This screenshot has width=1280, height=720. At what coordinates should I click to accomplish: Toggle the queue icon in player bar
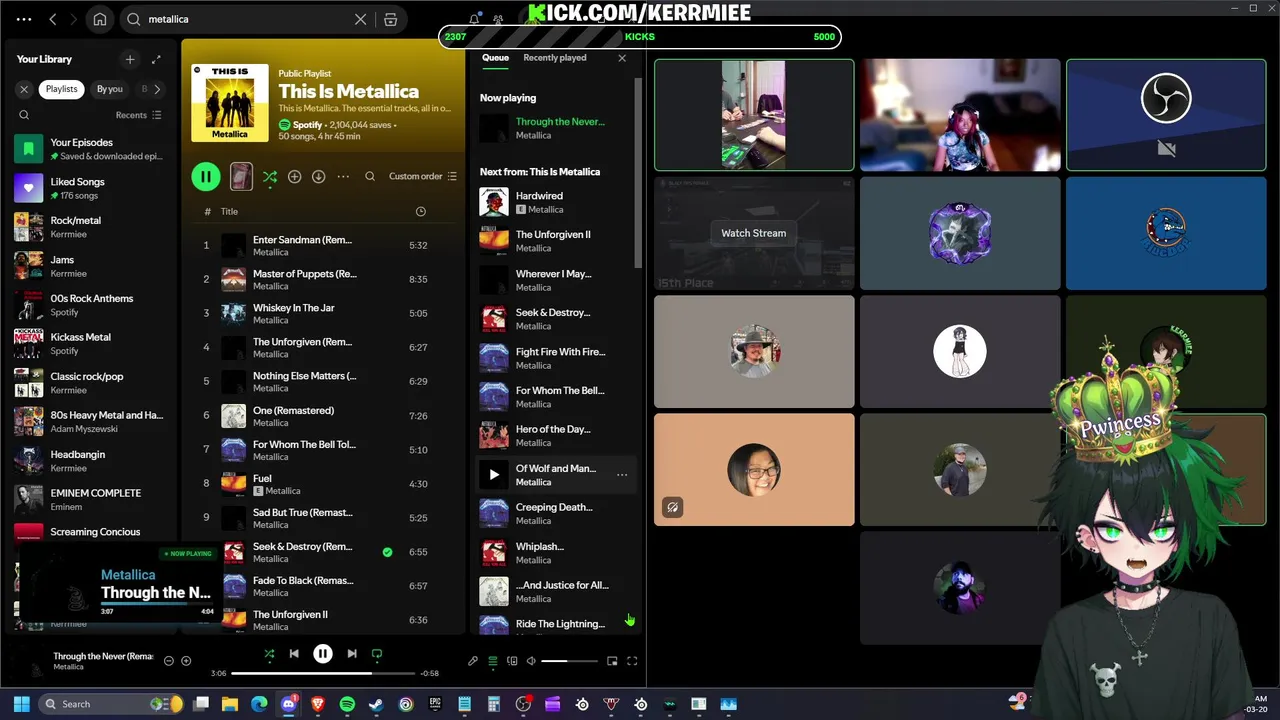point(493,661)
